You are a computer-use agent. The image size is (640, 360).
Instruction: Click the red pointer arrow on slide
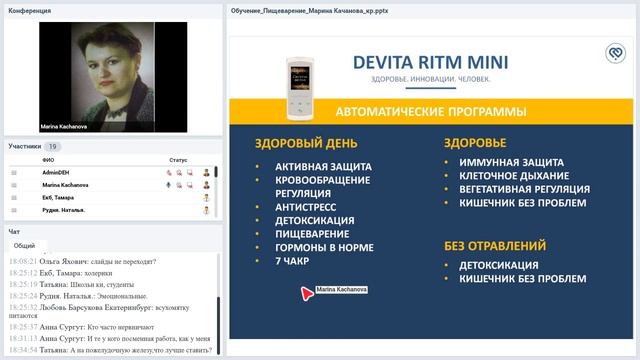click(x=307, y=293)
